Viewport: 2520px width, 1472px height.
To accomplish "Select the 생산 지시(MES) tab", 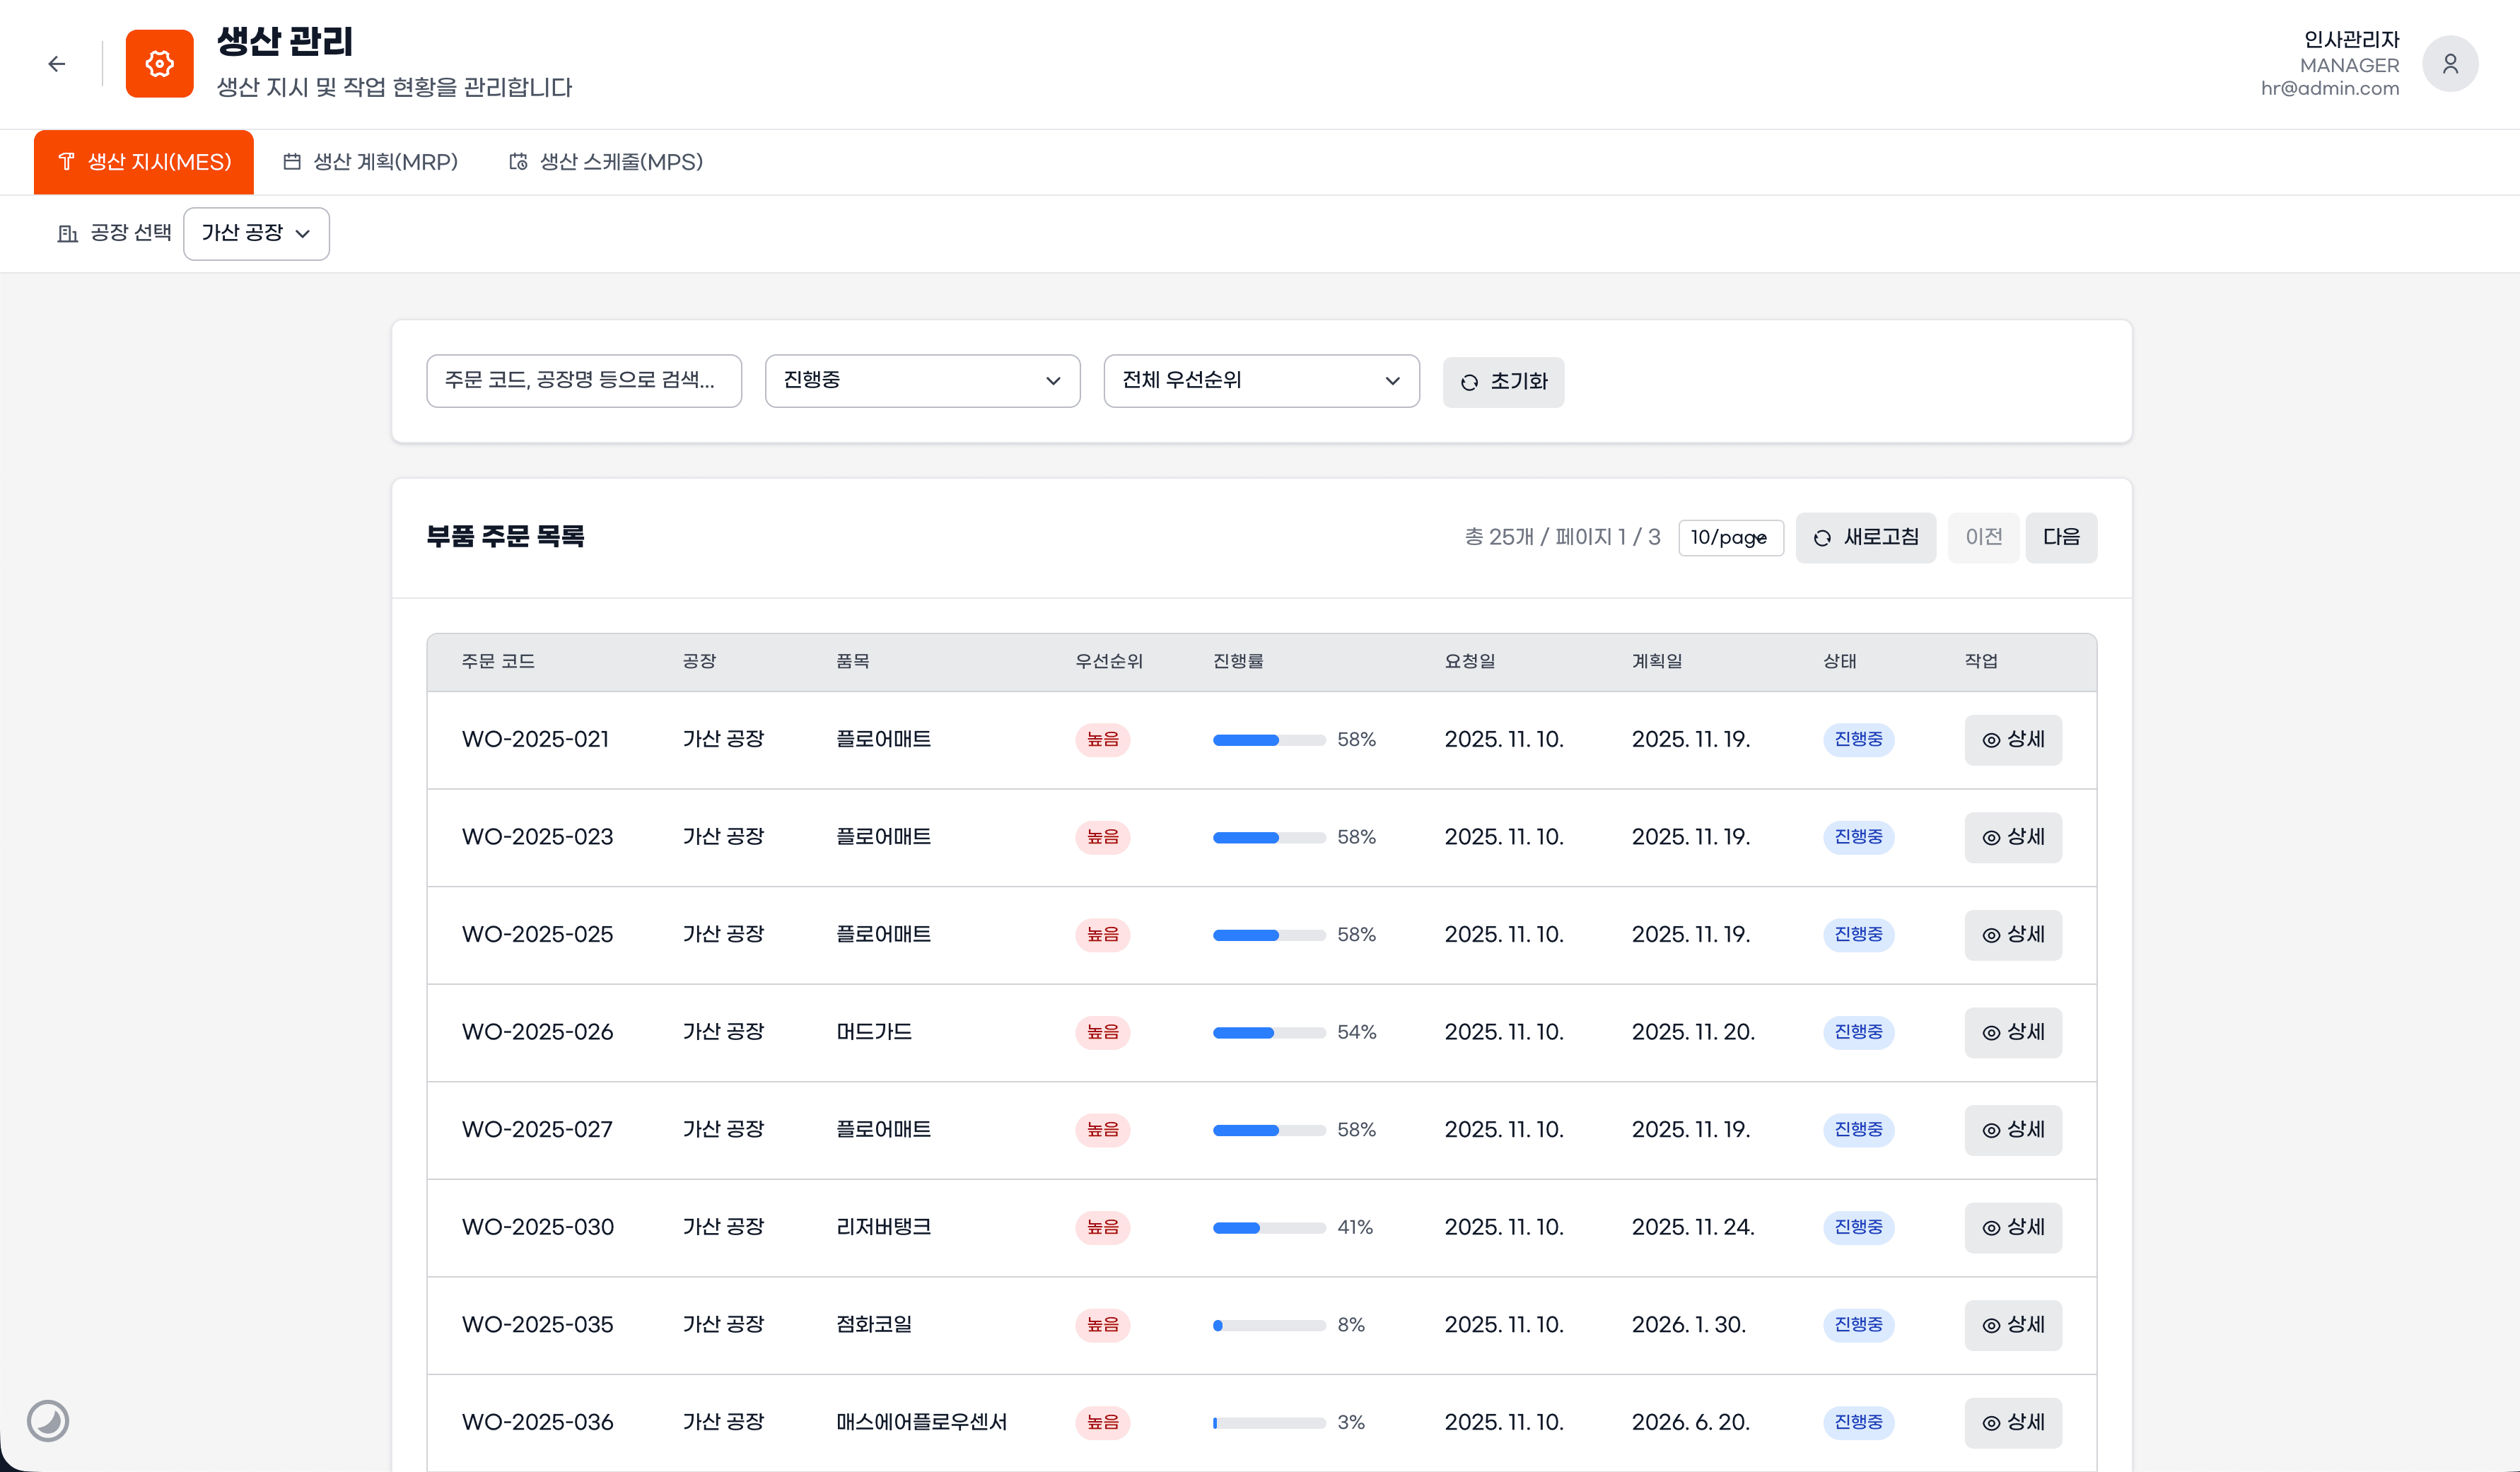I will (x=144, y=162).
